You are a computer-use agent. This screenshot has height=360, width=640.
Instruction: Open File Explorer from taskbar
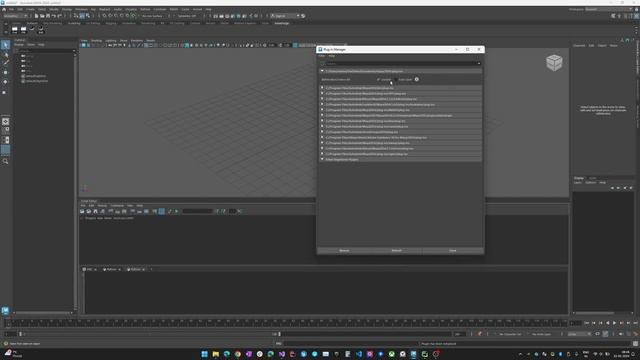tap(216, 354)
